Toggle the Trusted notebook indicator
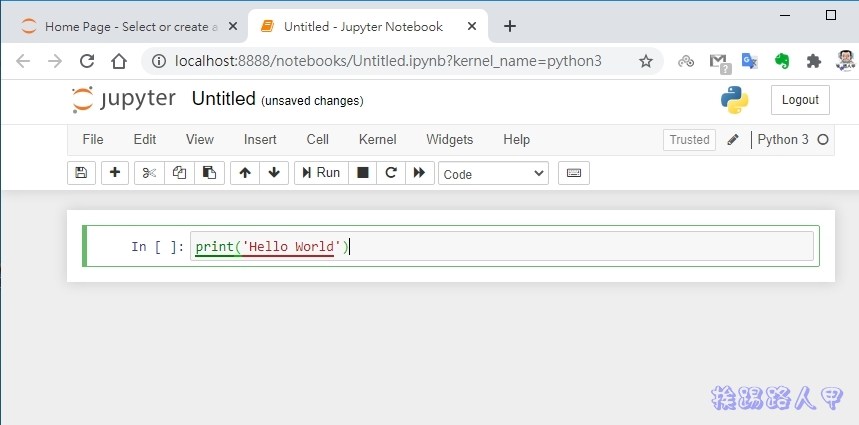Screen dimensions: 859x425 coord(689,140)
